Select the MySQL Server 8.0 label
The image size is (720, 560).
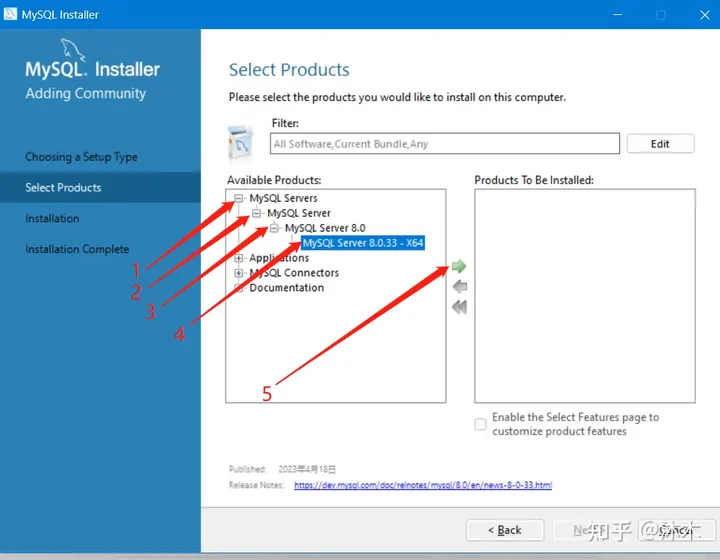(x=325, y=228)
